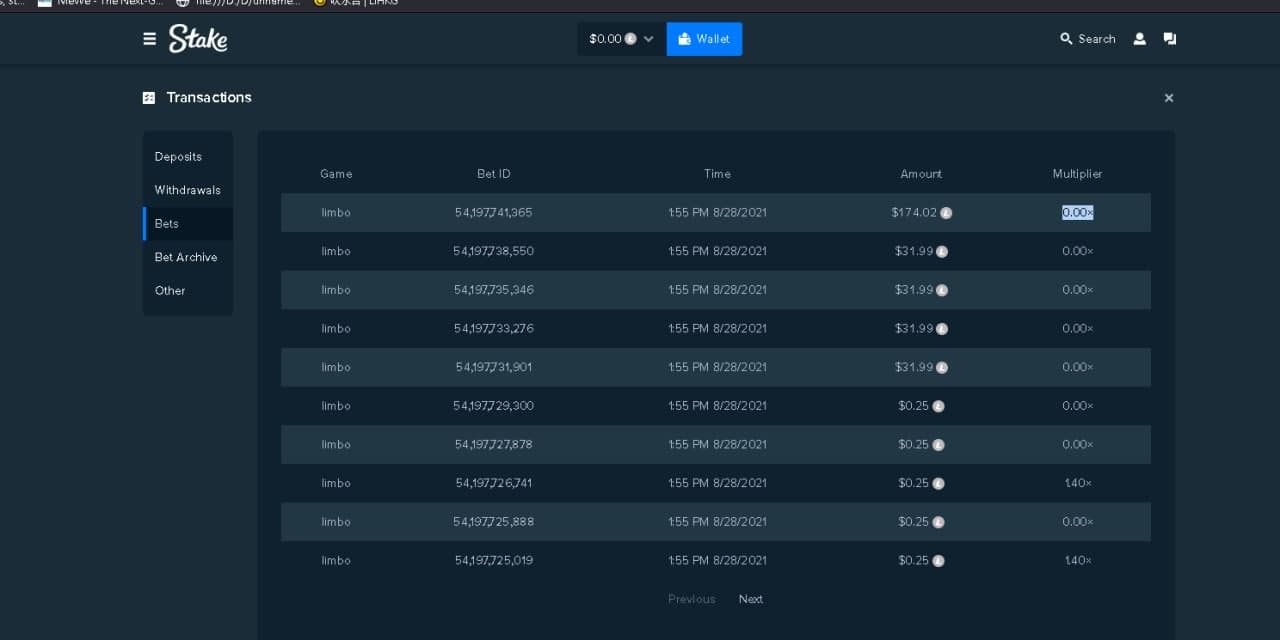Screen dimensions: 1280x640
Task: Click the Transactions list icon
Action: tap(149, 98)
